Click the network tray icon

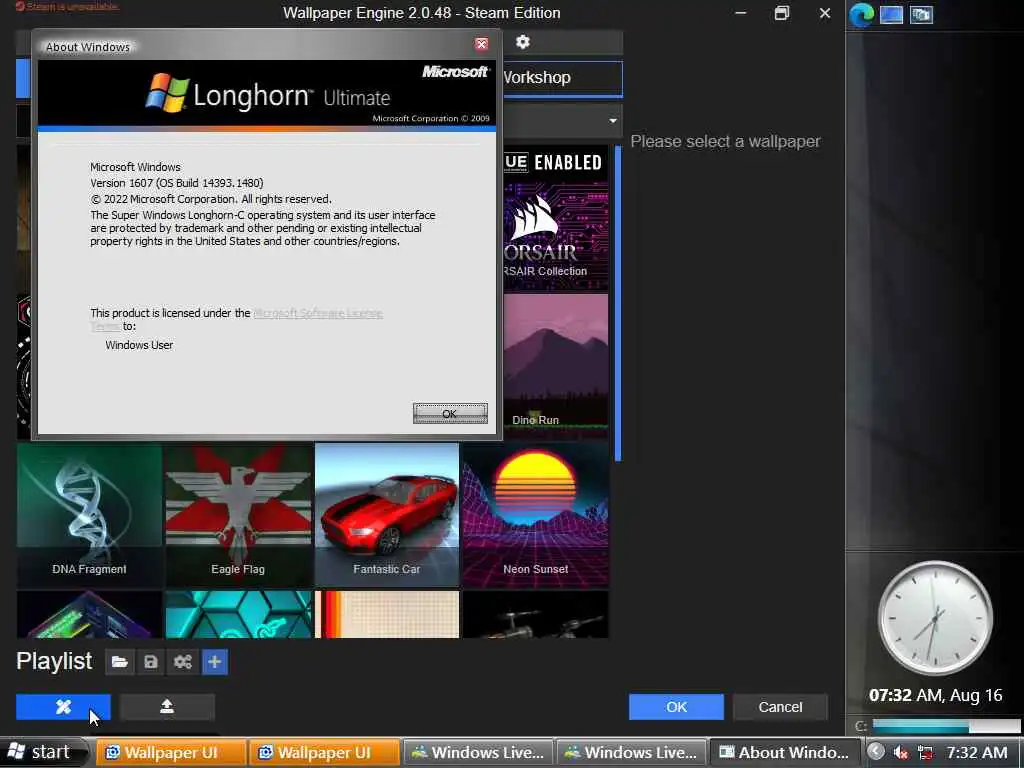pyautogui.click(x=925, y=752)
